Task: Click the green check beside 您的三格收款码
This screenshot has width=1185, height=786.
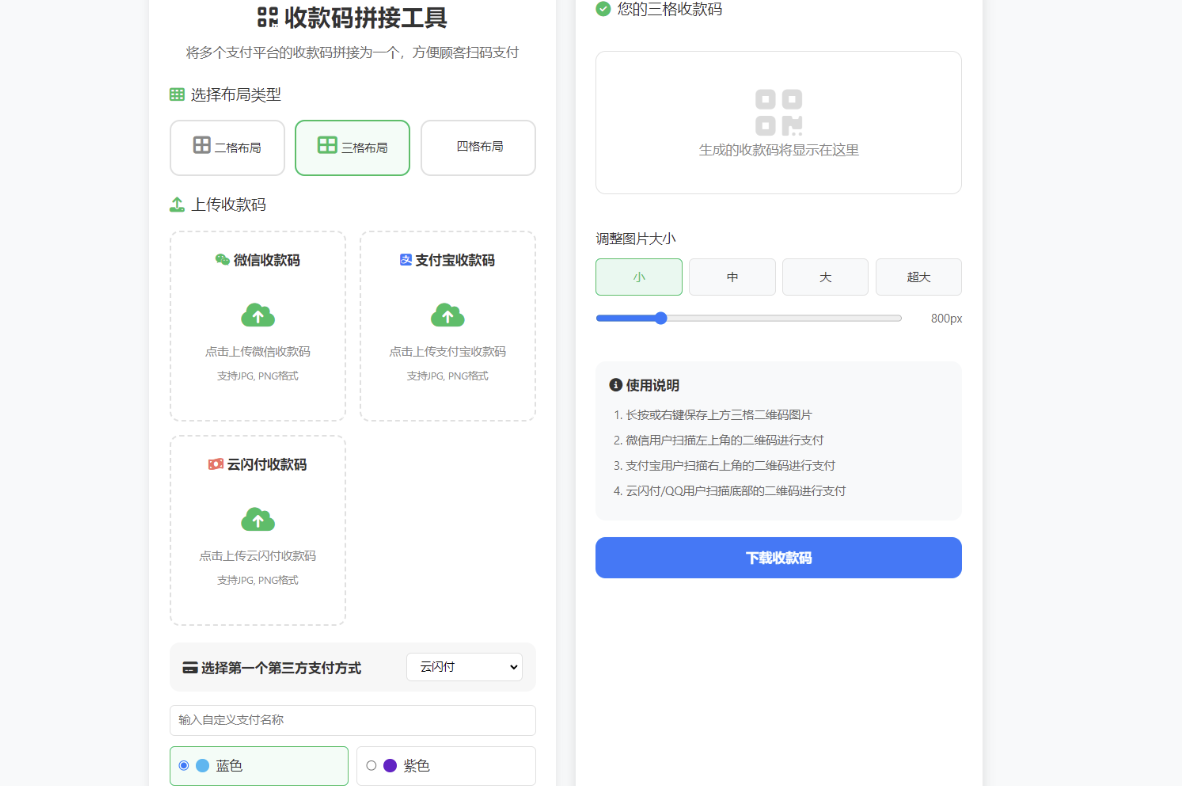Action: pyautogui.click(x=601, y=9)
